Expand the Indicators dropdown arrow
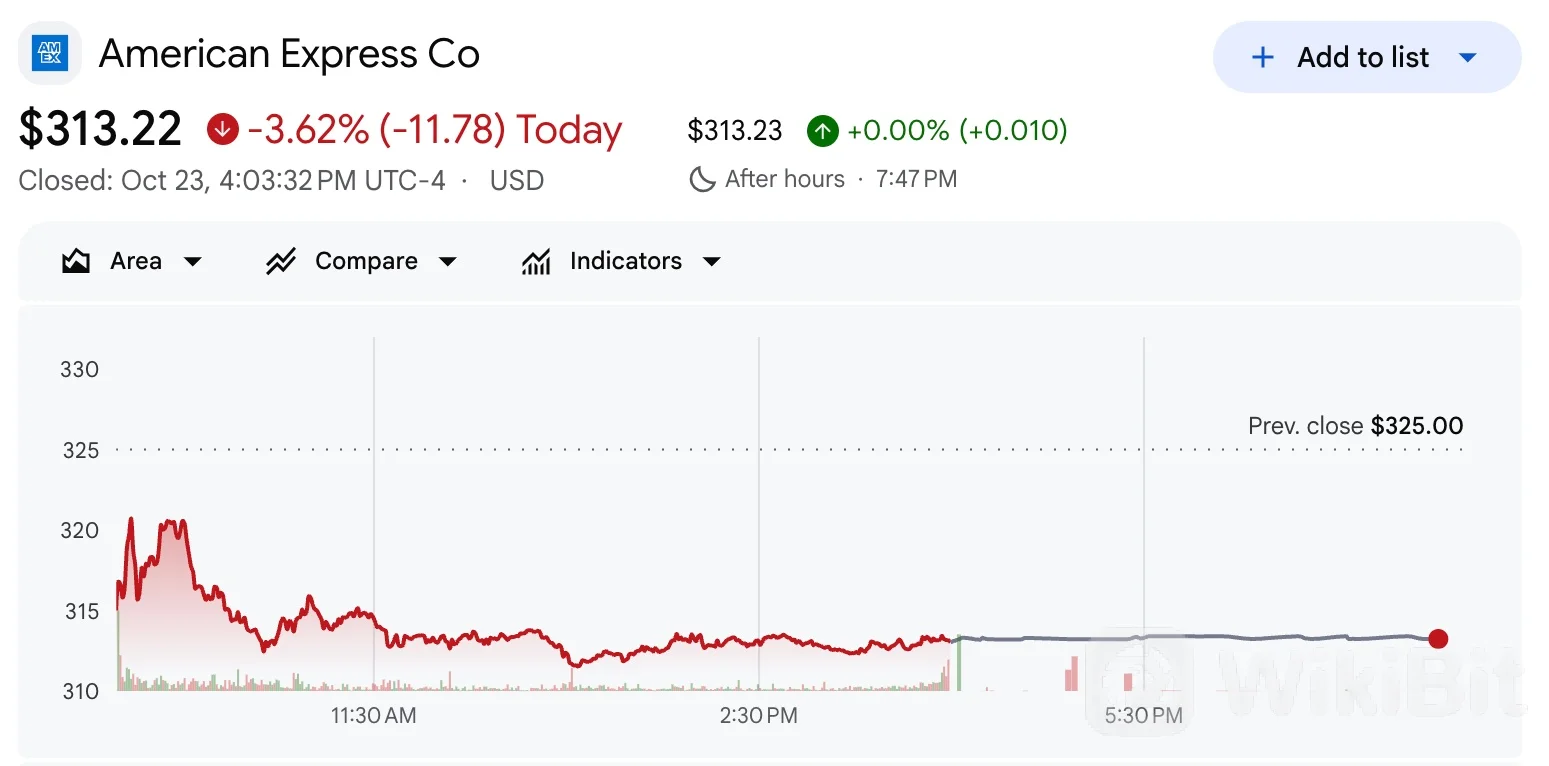Image resolution: width=1549 pixels, height=766 pixels. point(712,262)
